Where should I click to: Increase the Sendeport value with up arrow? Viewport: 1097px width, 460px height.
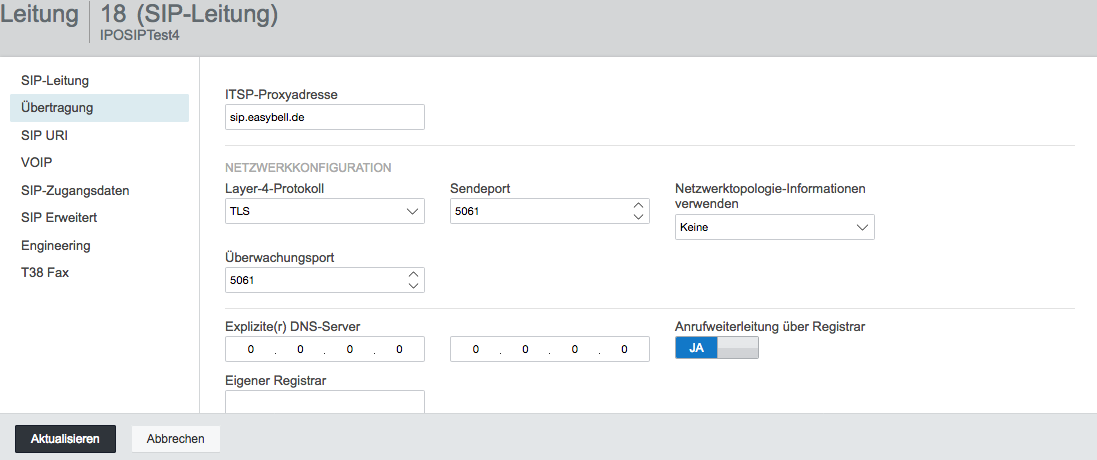coord(637,206)
